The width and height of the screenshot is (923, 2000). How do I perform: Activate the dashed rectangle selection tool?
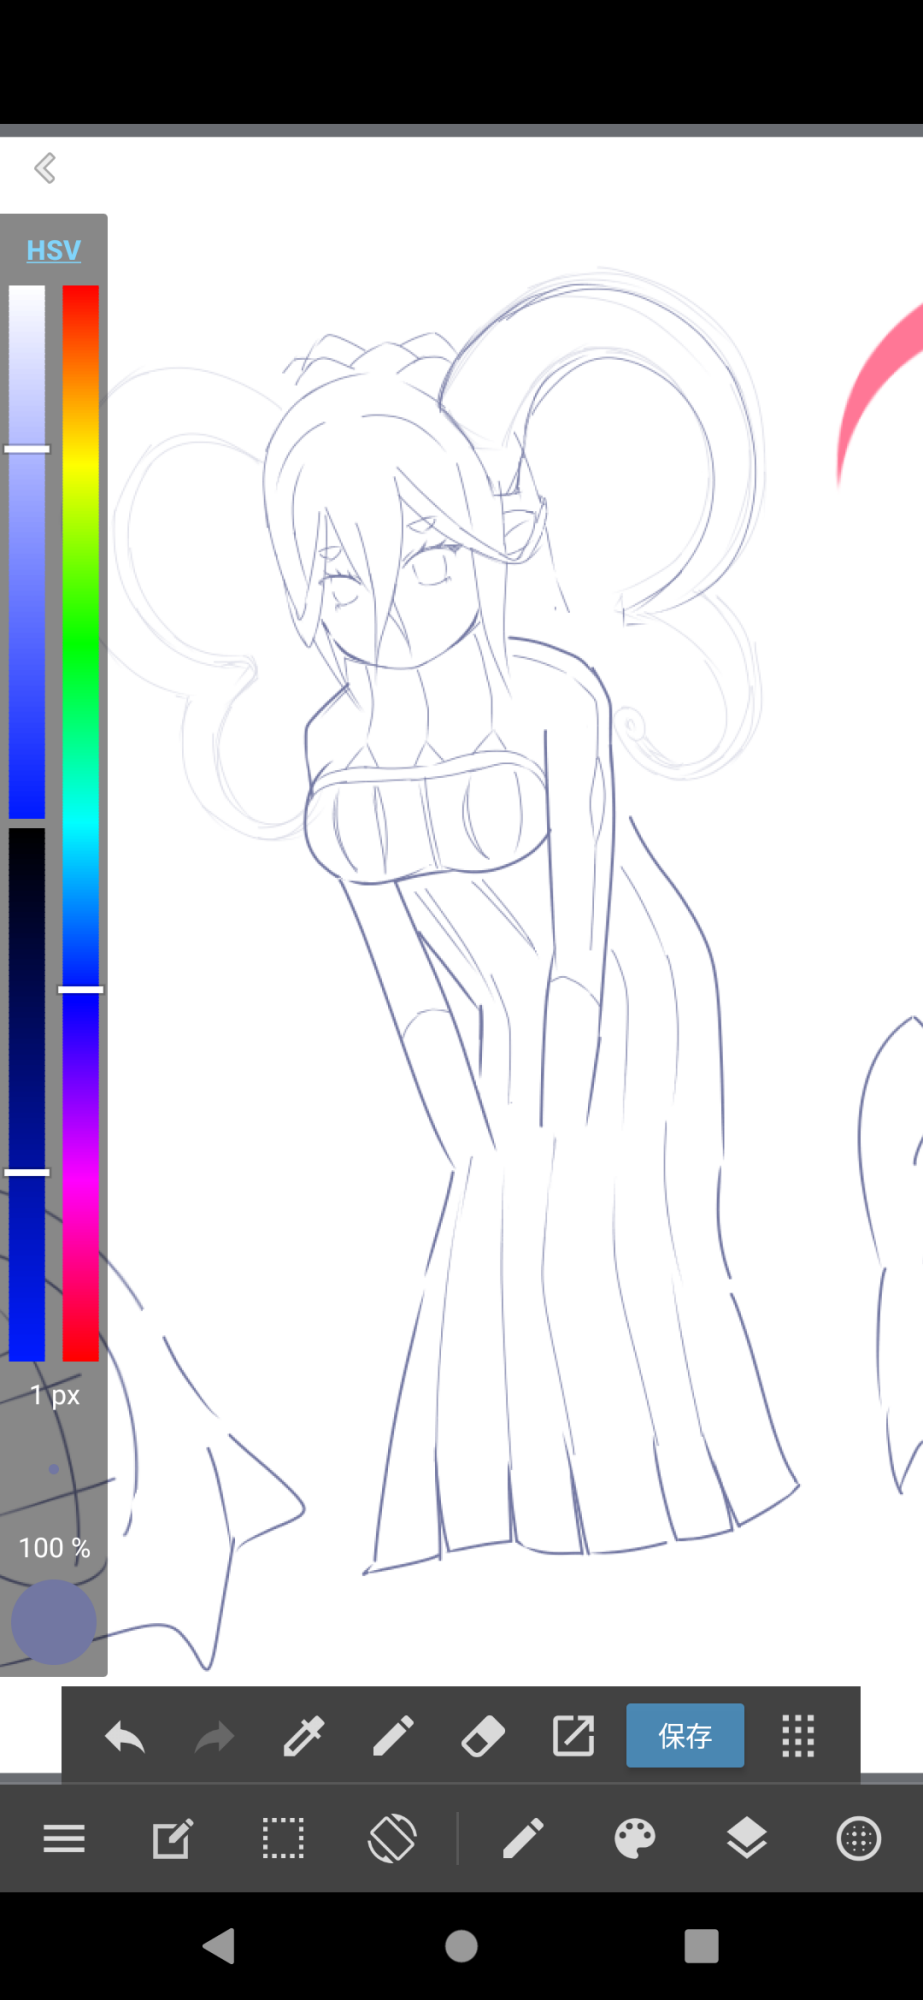click(x=283, y=1838)
